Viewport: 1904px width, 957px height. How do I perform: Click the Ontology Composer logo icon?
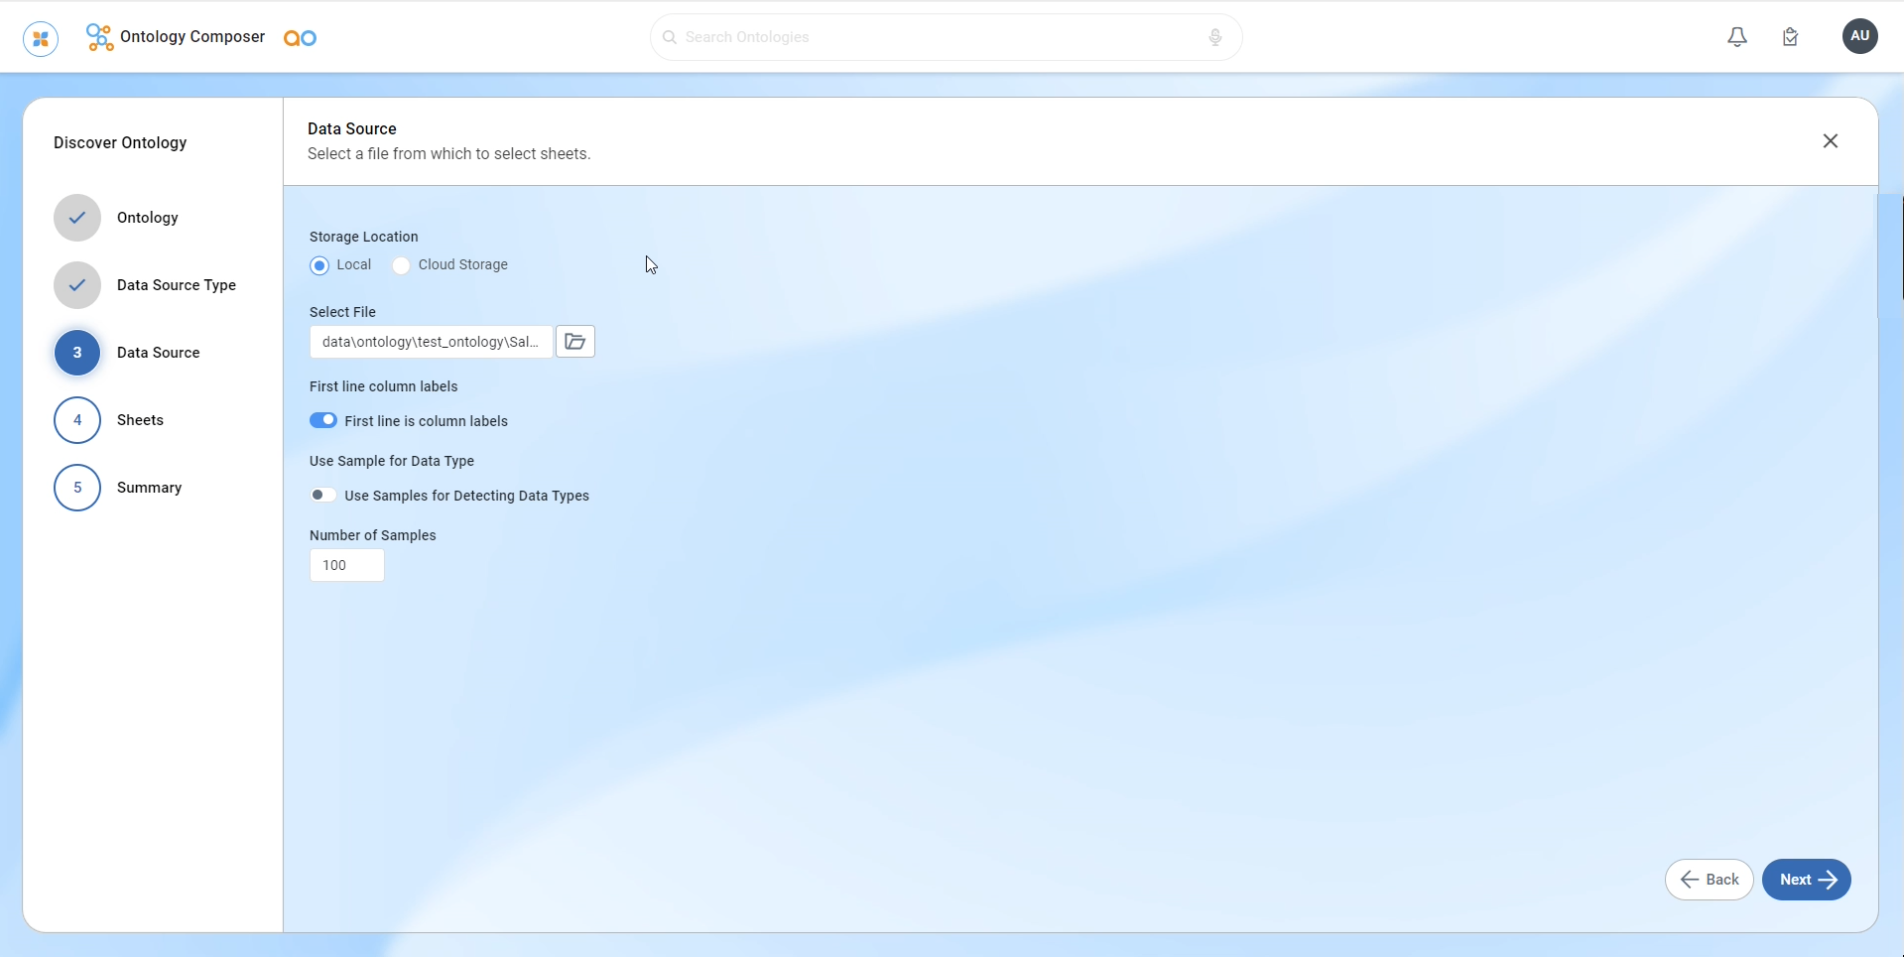point(99,37)
